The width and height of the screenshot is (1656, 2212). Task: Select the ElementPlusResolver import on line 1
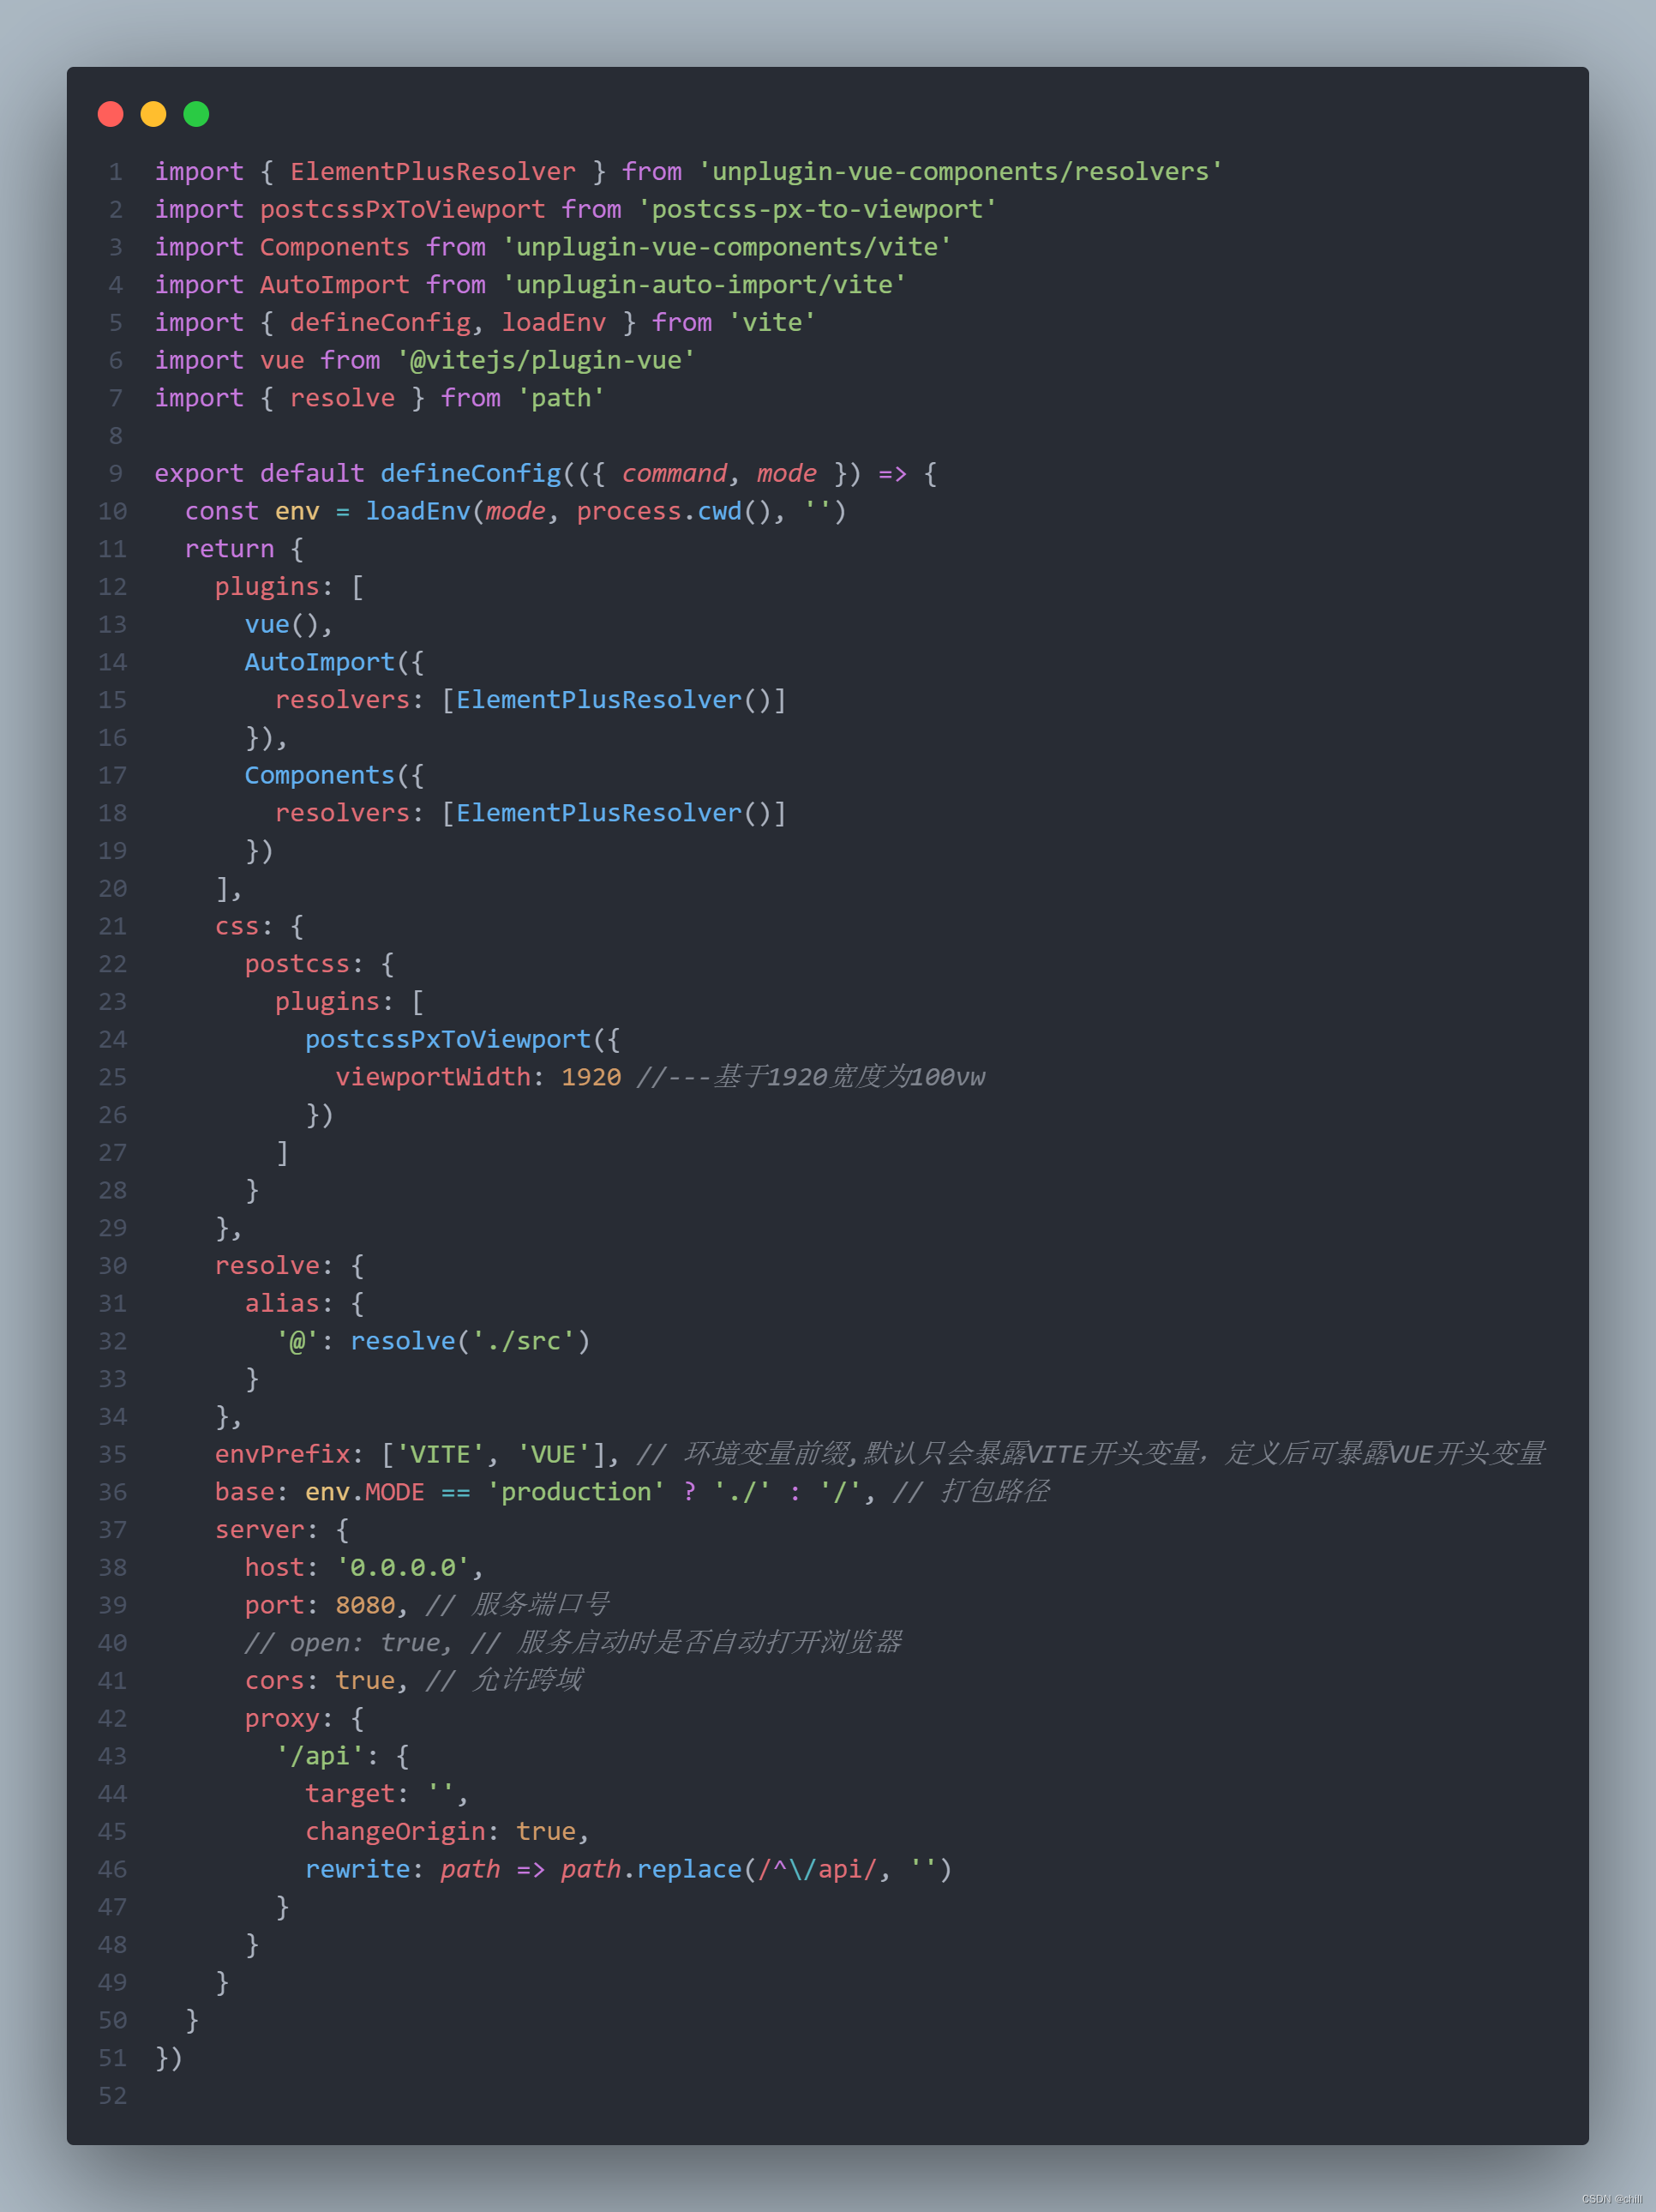tap(432, 171)
